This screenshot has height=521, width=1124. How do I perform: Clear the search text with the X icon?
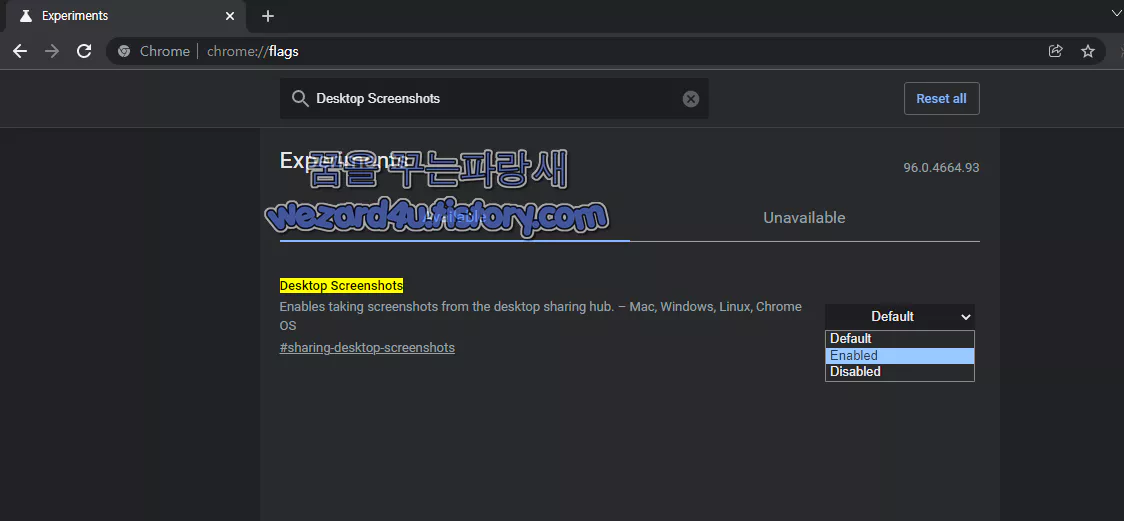point(690,99)
